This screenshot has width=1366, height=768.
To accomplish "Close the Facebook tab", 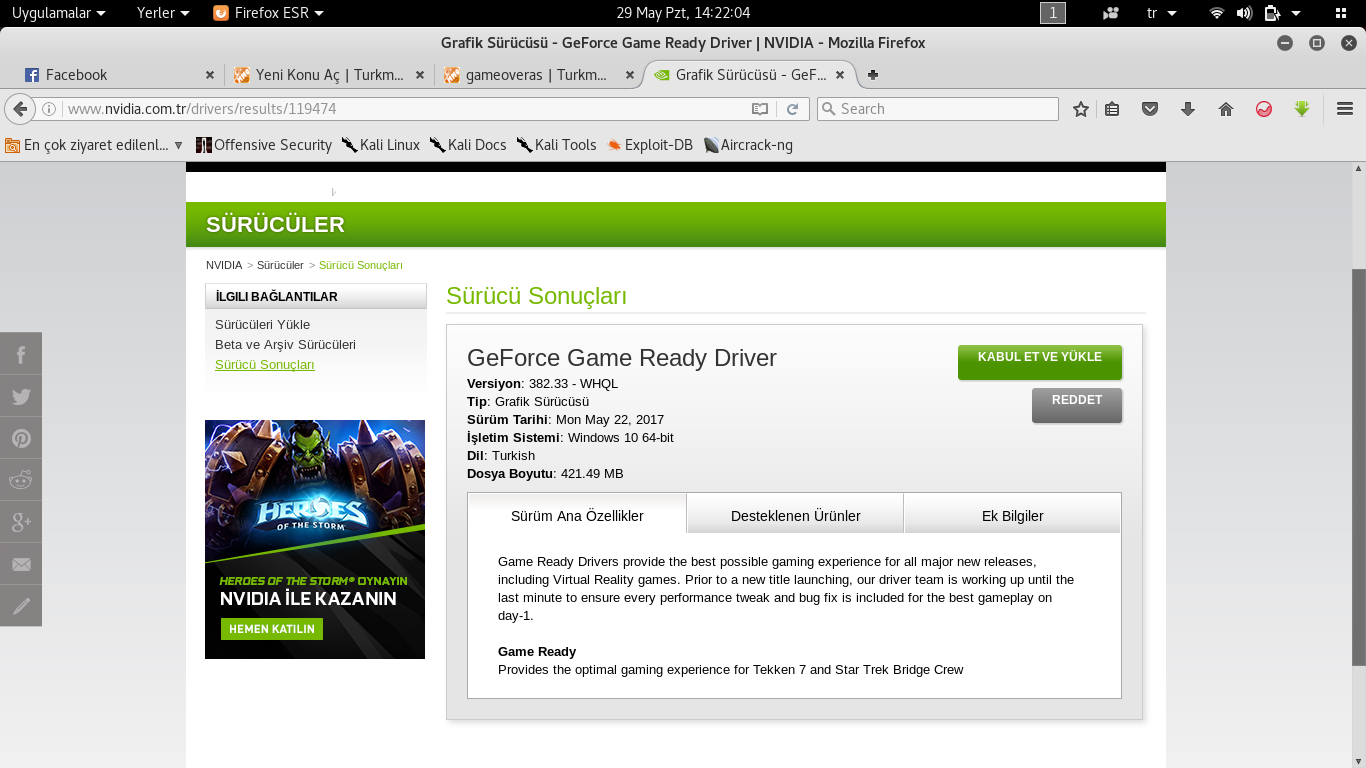I will (210, 75).
